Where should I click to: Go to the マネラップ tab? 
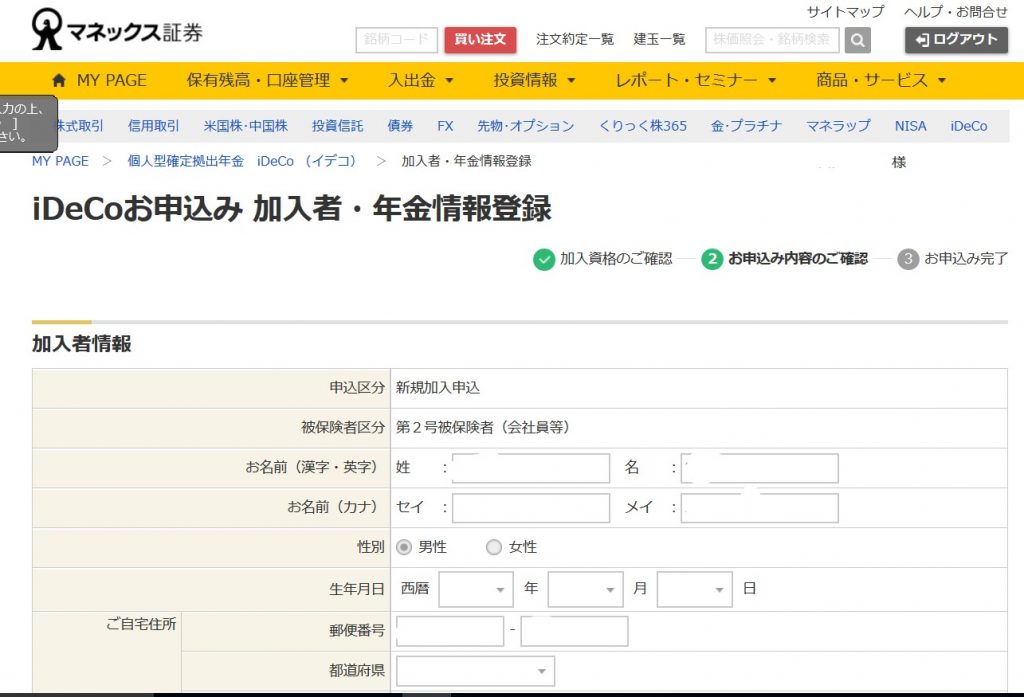tap(839, 126)
